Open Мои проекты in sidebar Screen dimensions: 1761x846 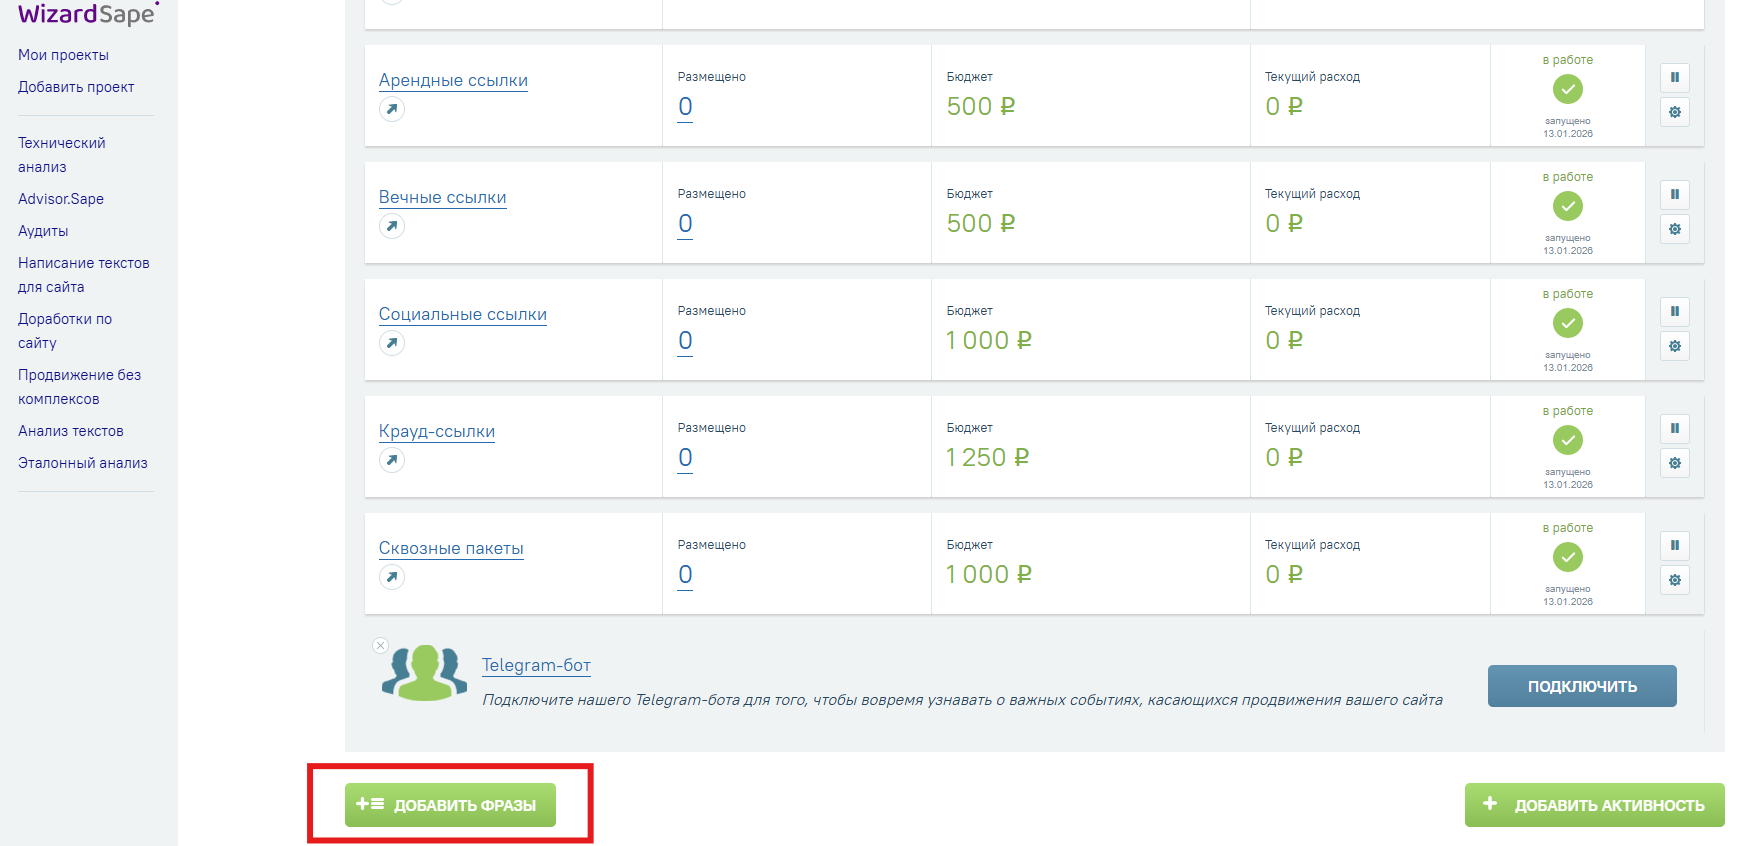(x=63, y=55)
